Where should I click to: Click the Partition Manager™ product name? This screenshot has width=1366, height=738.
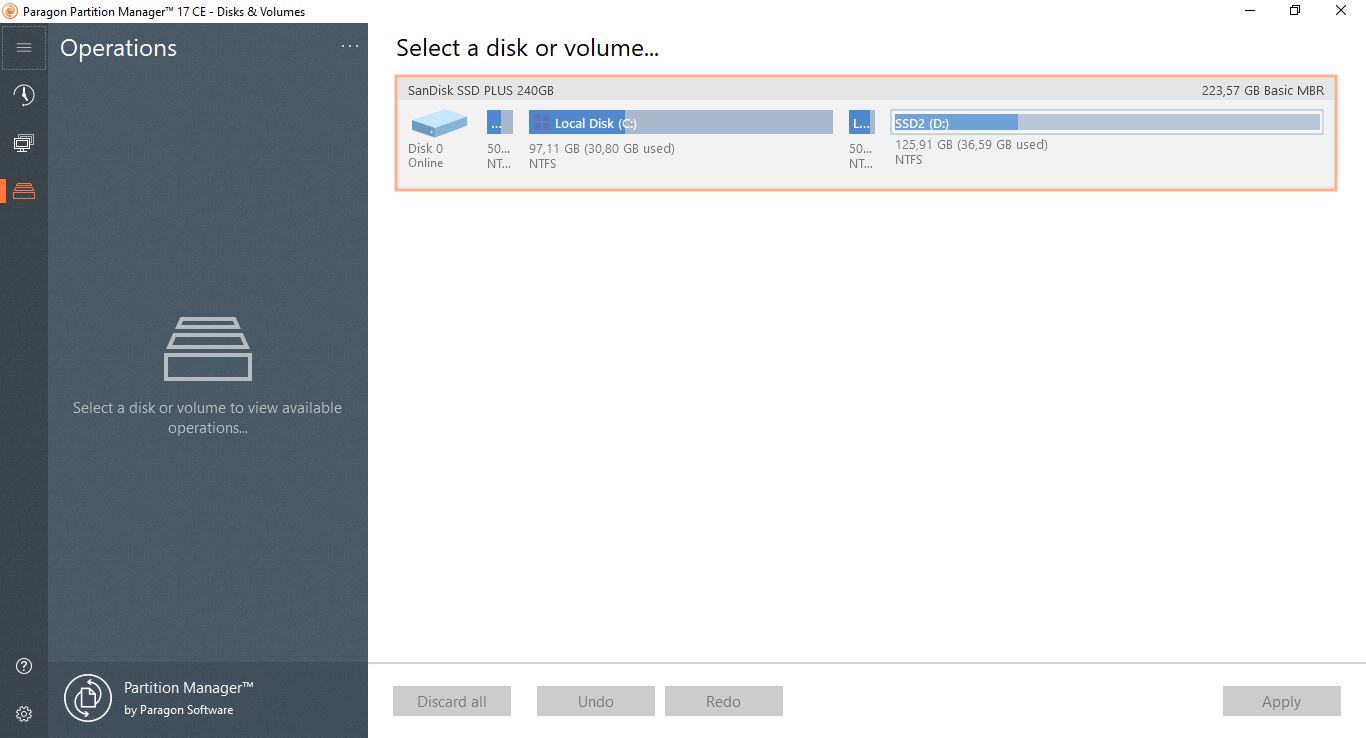(189, 688)
